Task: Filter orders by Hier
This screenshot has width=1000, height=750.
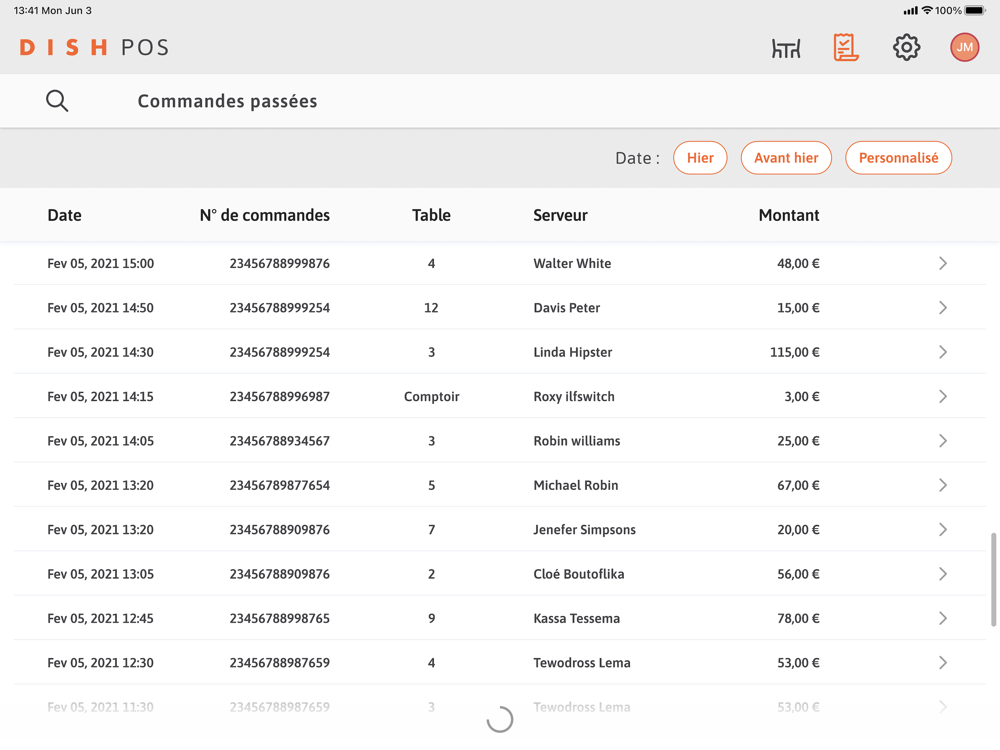Action: (700, 158)
